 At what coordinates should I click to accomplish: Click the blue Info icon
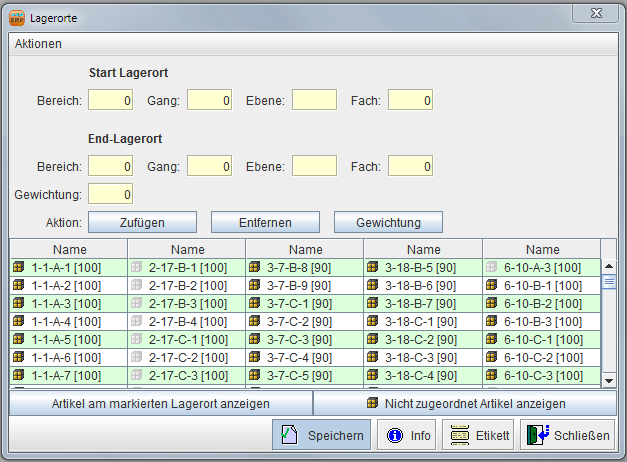[x=394, y=436]
